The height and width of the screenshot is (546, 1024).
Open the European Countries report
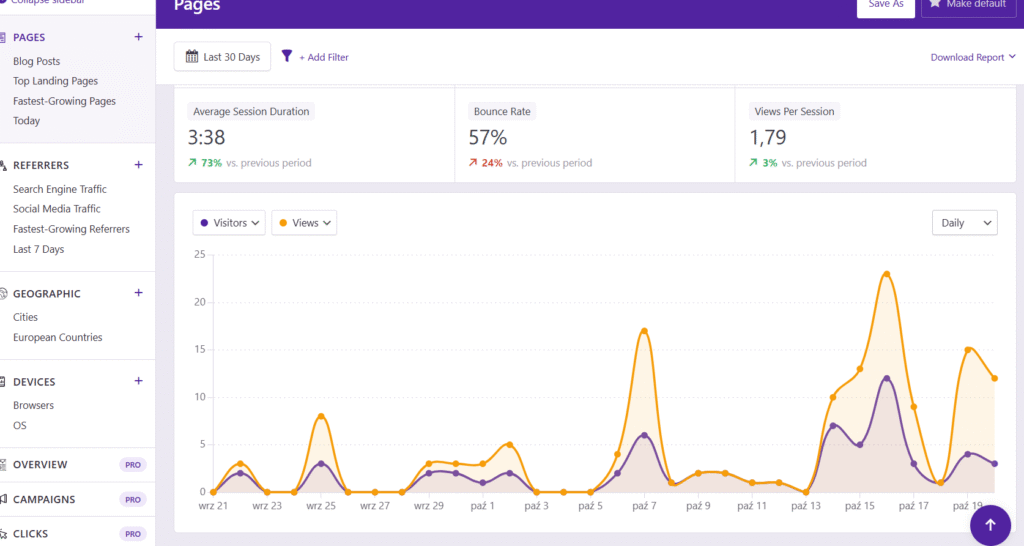(x=57, y=337)
